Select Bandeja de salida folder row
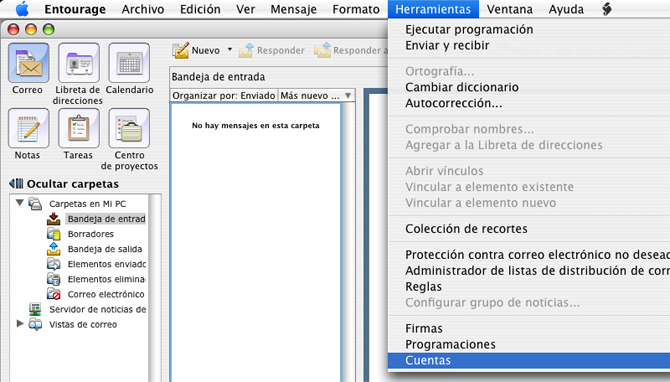 79,249
